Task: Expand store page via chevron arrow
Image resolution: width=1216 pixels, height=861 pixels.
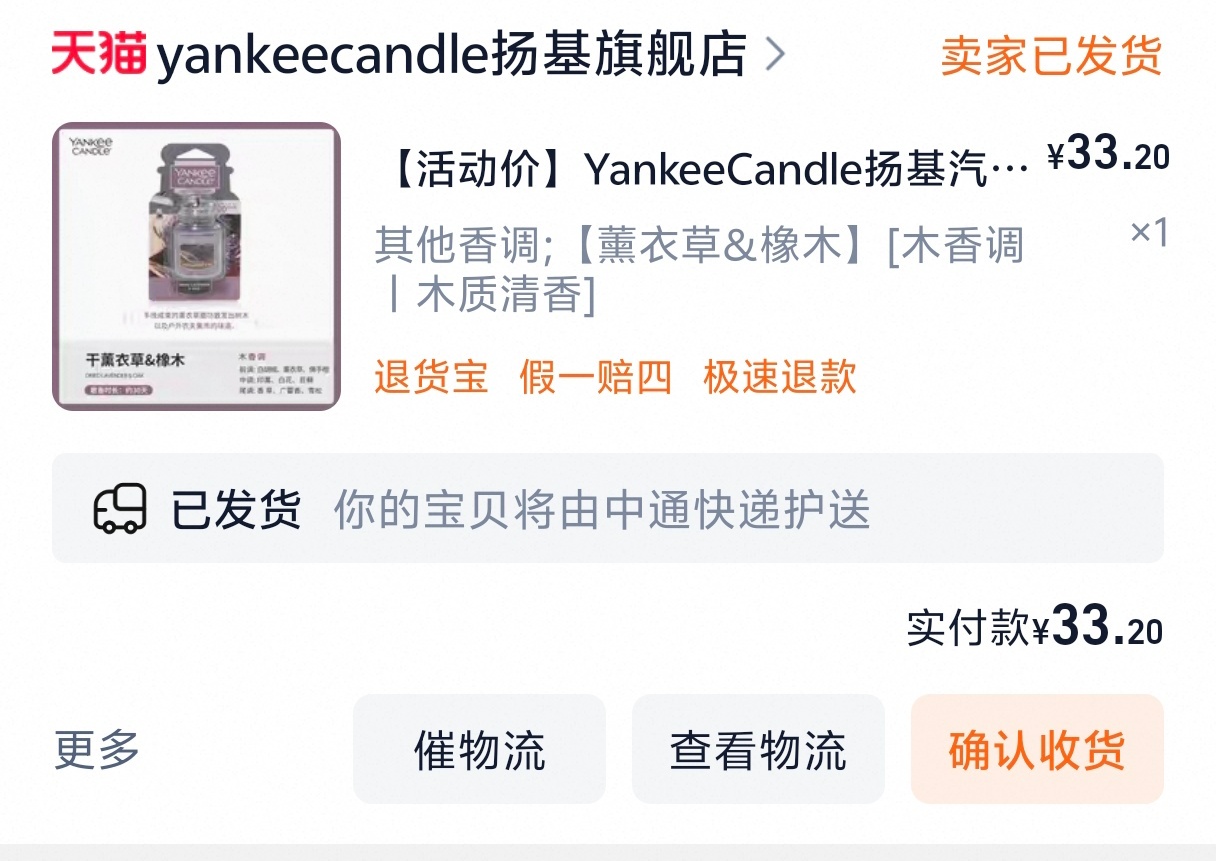Action: (775, 54)
